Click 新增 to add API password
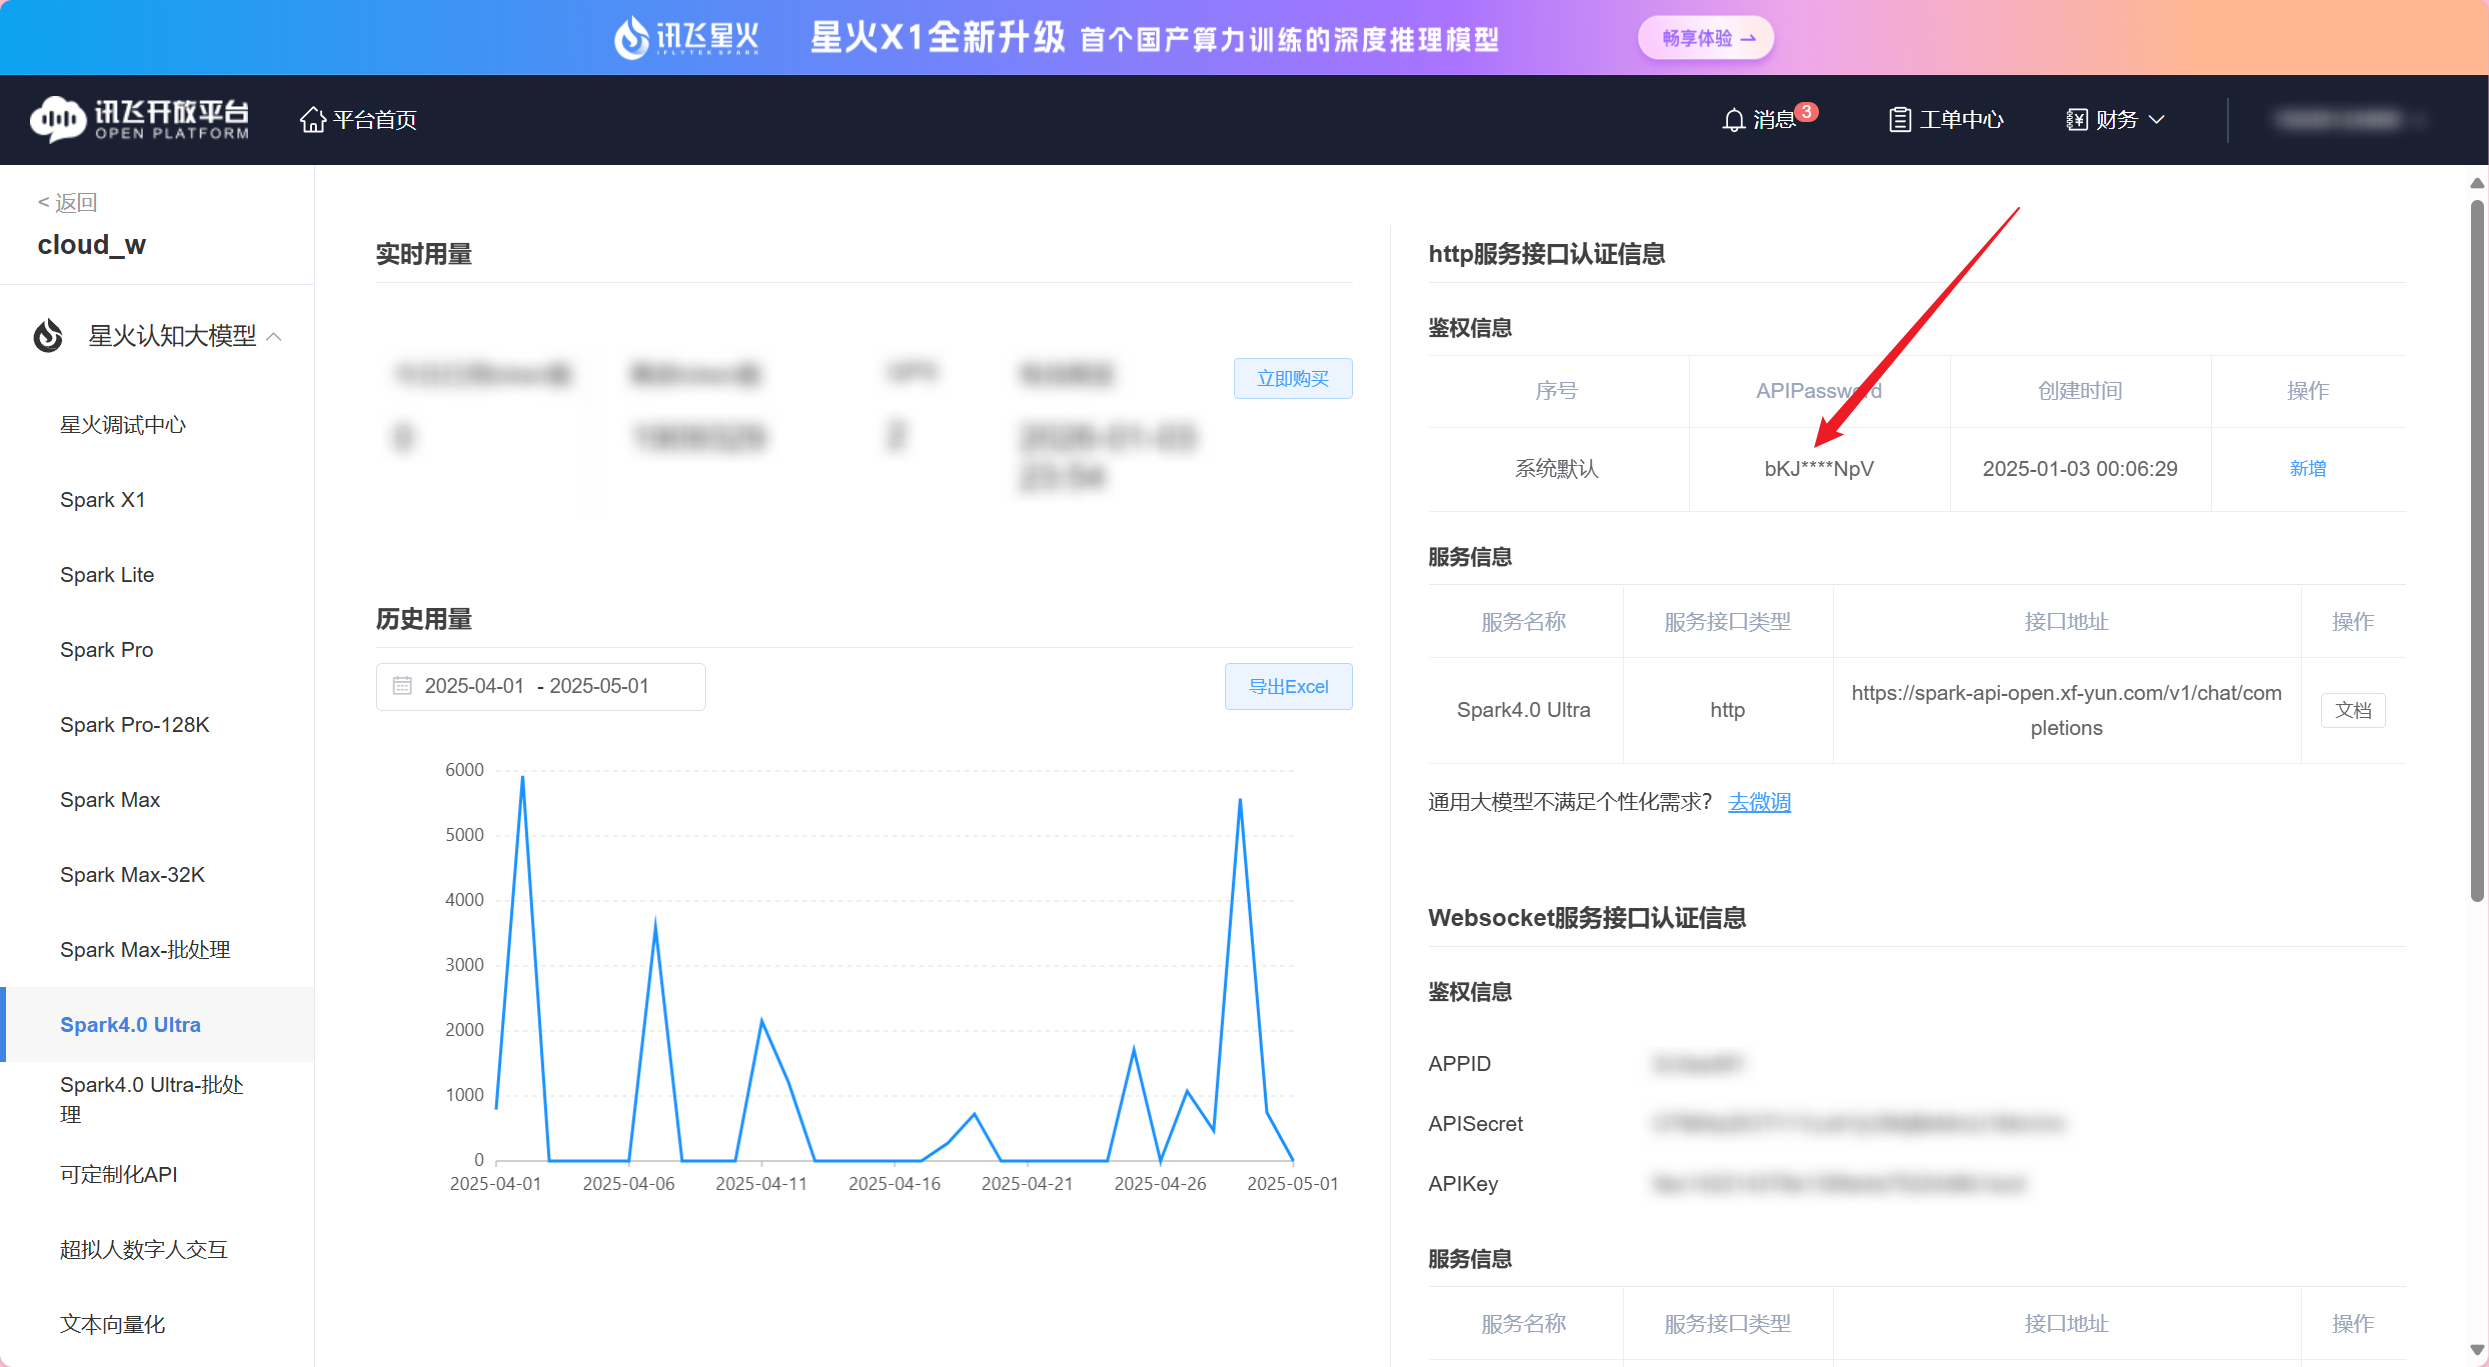 tap(2308, 469)
